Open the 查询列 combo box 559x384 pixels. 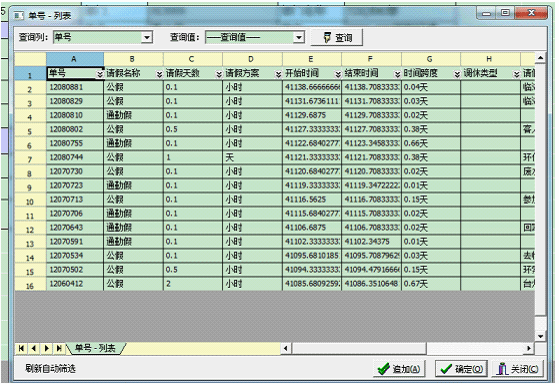[x=103, y=37]
